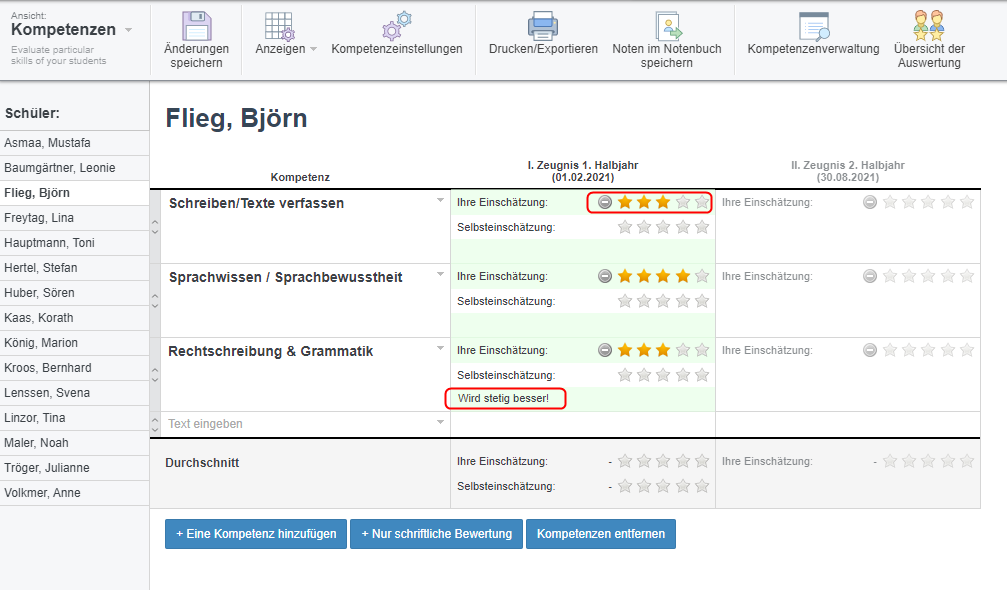Select student Hertel, Stefan

pyautogui.click(x=74, y=268)
